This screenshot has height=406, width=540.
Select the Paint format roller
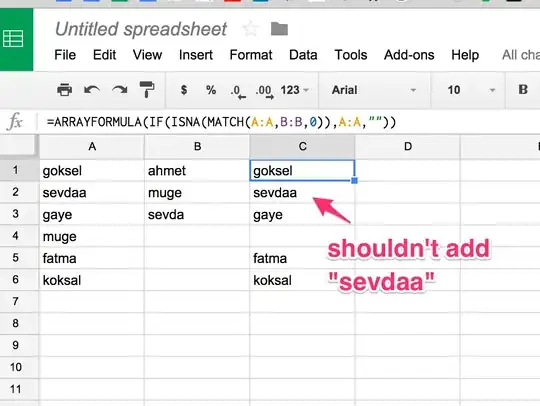click(147, 90)
